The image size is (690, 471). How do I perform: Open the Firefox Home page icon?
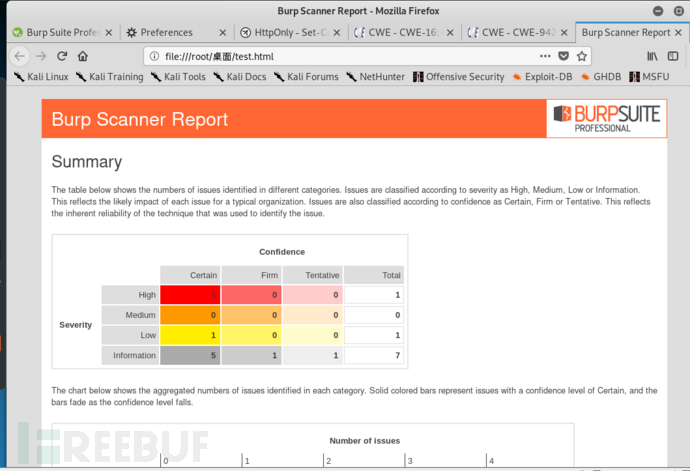(83, 56)
